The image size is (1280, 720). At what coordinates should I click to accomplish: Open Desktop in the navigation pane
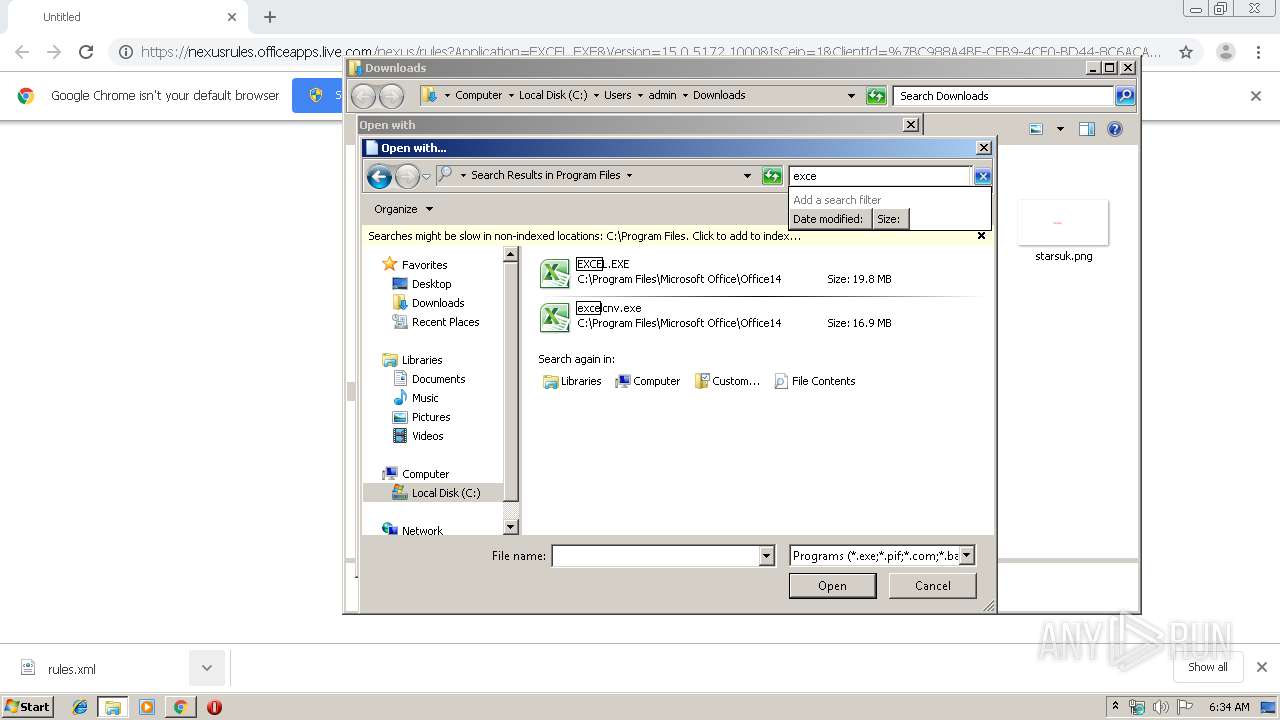[x=431, y=284]
